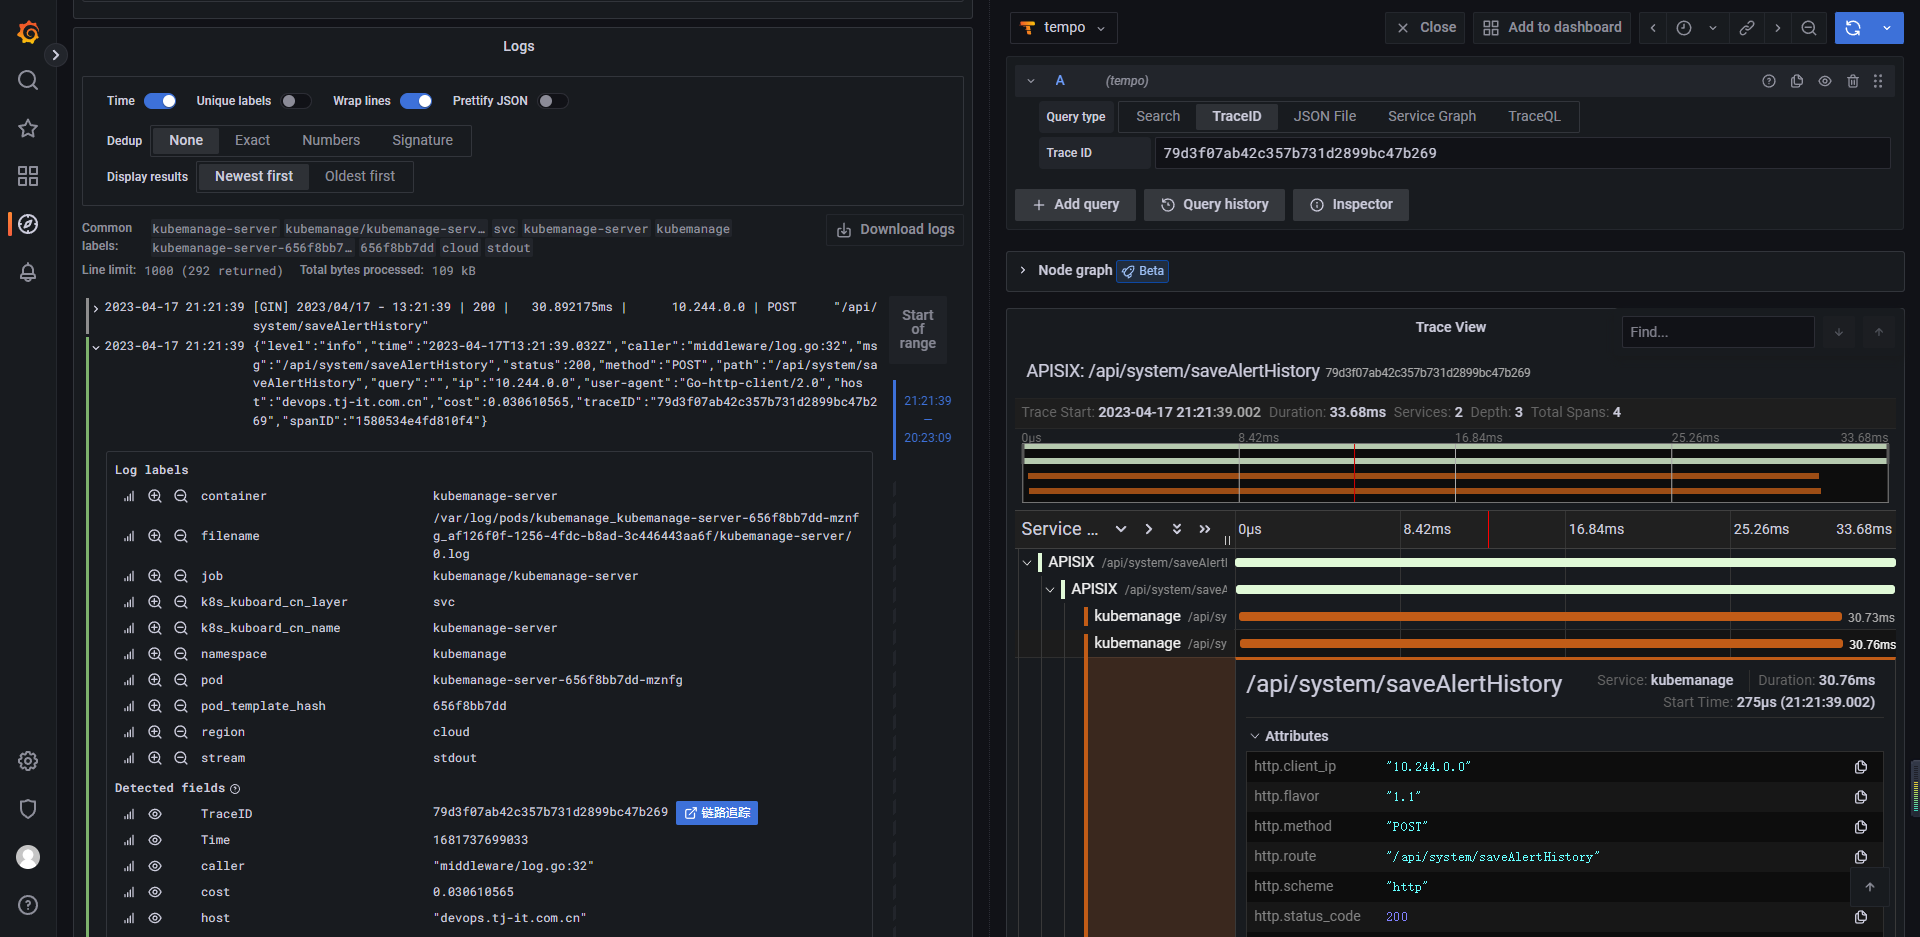Viewport: 1920px width, 937px height.
Task: Select Newest first display order
Action: pos(254,177)
